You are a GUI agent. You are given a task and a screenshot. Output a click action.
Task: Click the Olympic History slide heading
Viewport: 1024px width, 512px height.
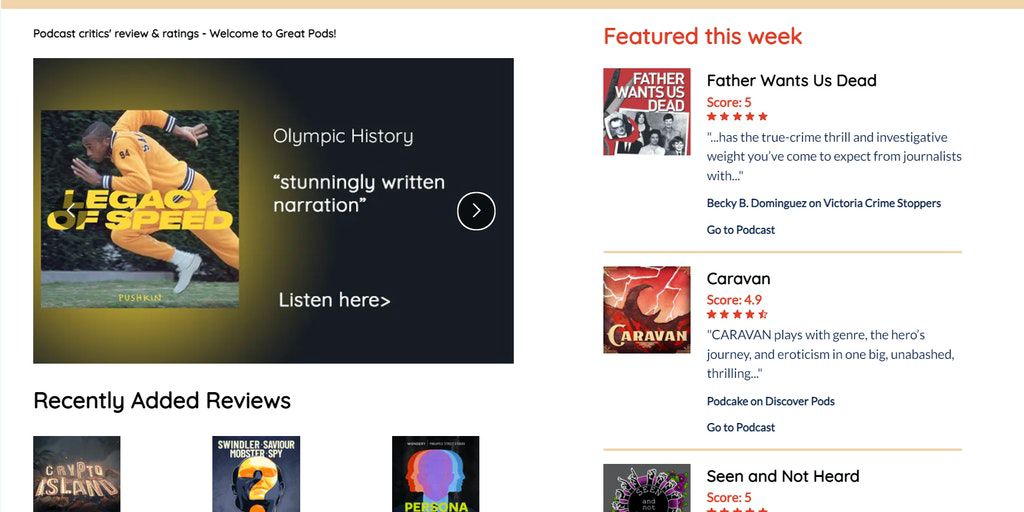[343, 136]
